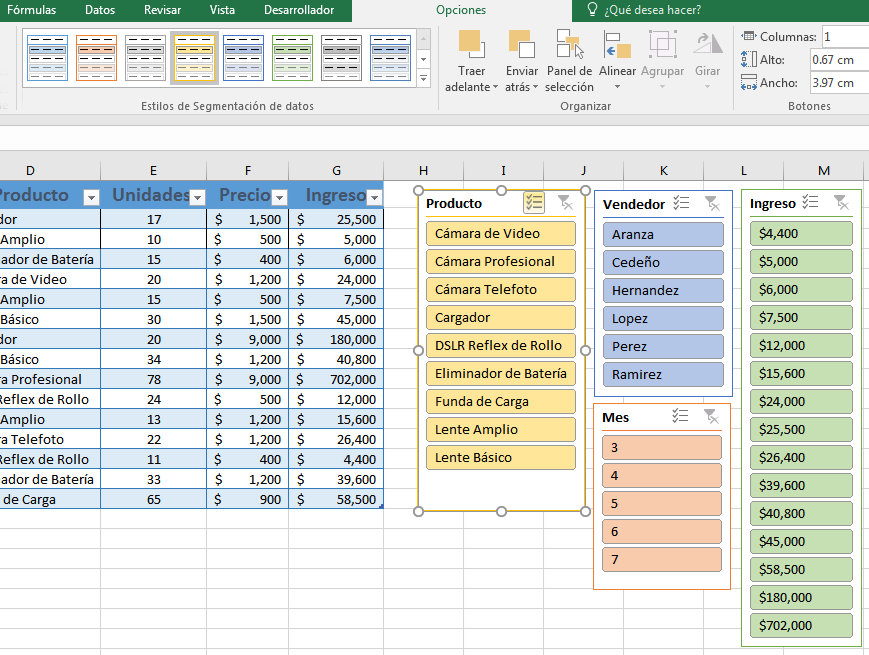Select Cámara de Video in the Producto slicer
Image resolution: width=869 pixels, height=655 pixels.
tap(500, 232)
